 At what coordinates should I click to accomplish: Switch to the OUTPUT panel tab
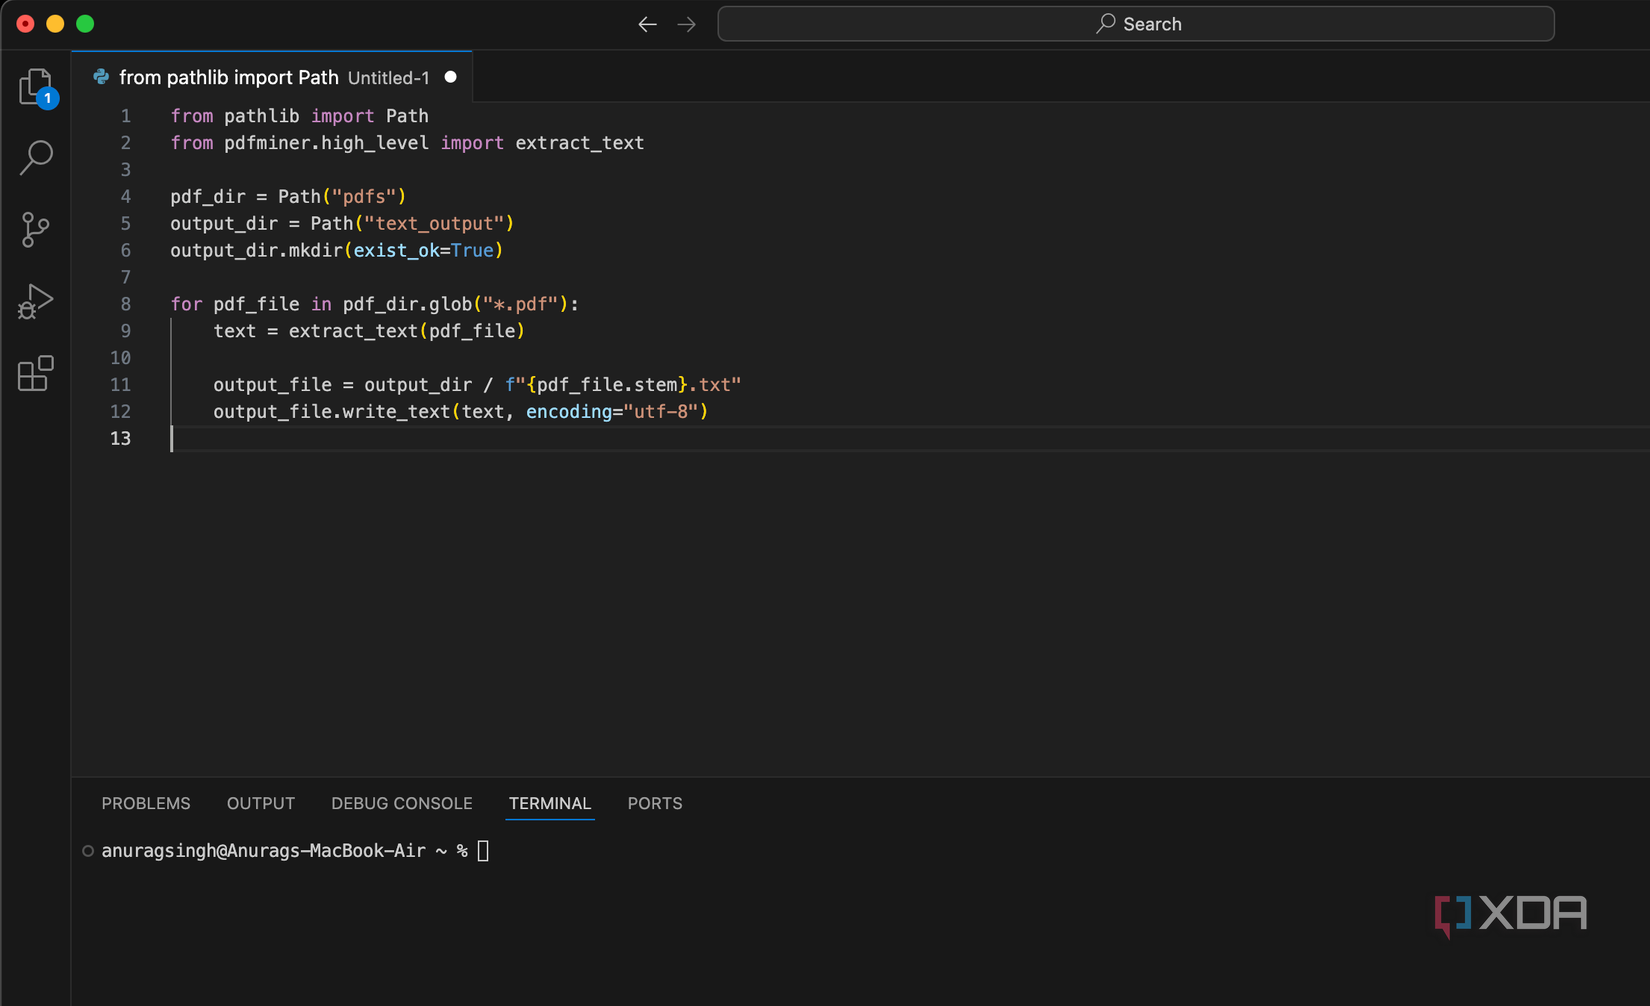point(260,804)
